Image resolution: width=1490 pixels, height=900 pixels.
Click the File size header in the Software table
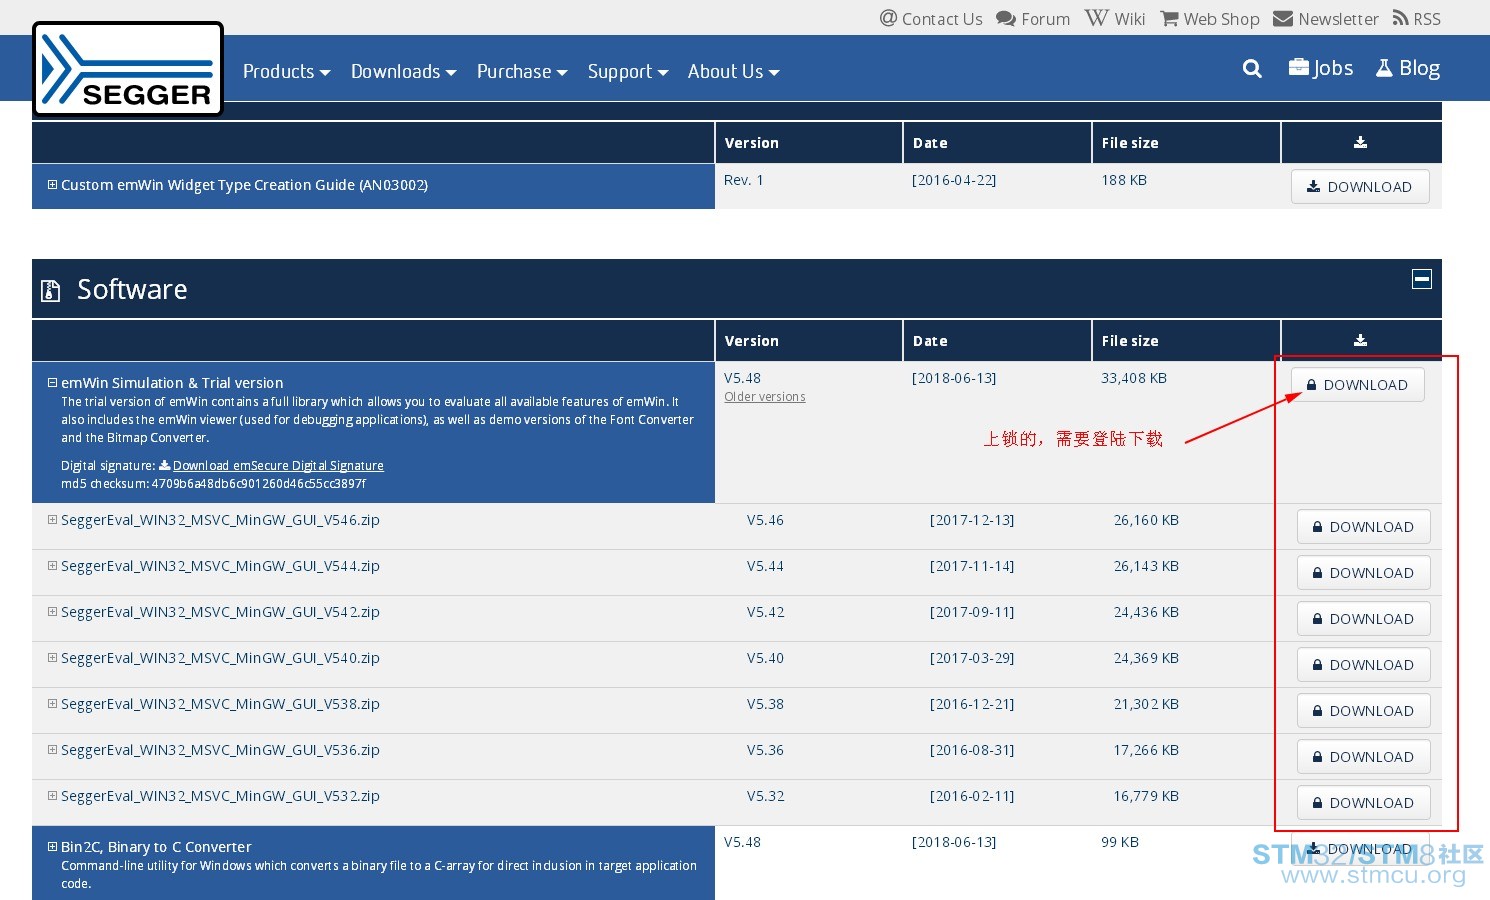tap(1130, 341)
